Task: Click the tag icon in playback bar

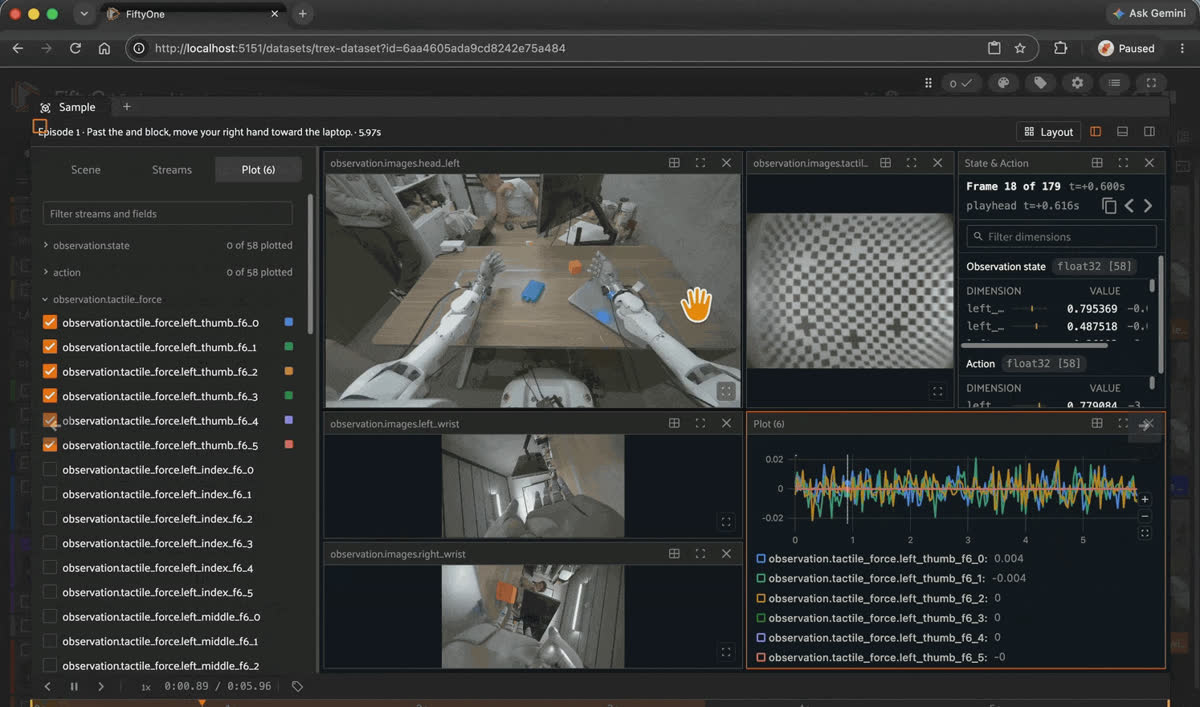Action: click(x=297, y=686)
